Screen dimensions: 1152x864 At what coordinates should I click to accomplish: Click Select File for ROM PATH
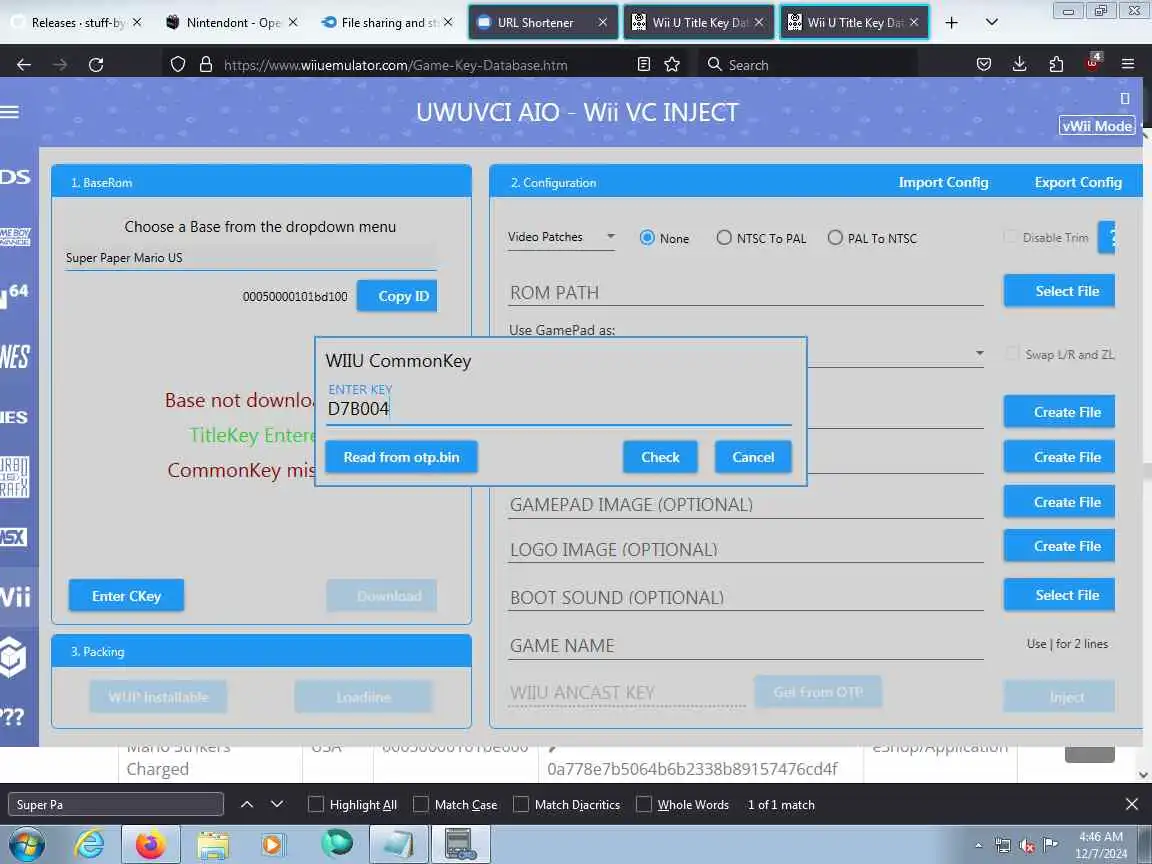[1059, 291]
